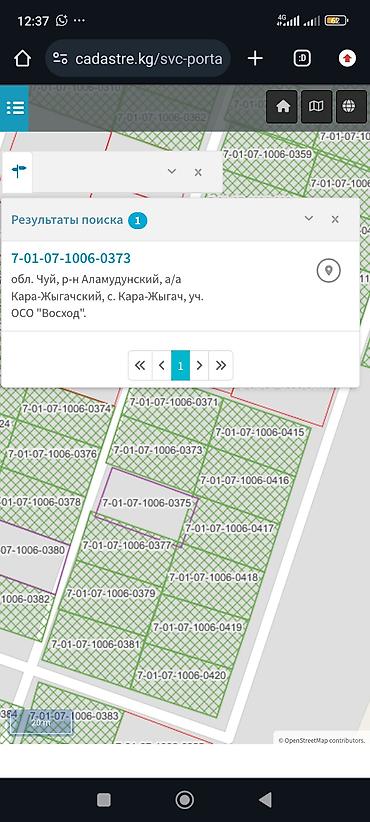
Task: Open a new browser tab
Action: [255, 59]
